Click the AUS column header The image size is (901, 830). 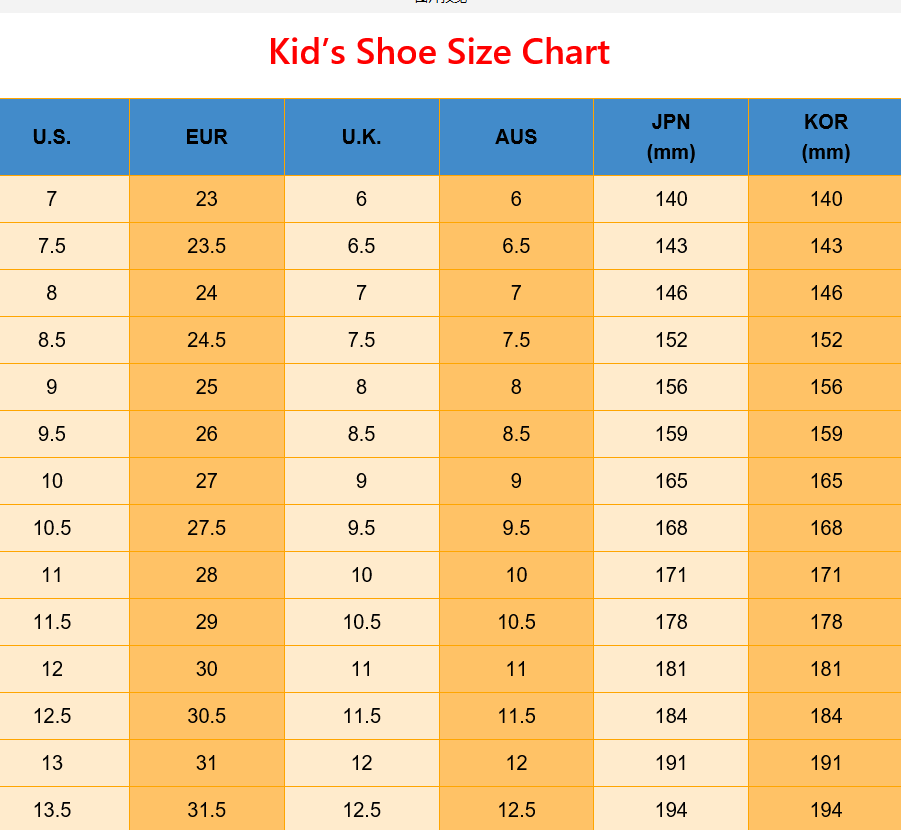(x=516, y=137)
